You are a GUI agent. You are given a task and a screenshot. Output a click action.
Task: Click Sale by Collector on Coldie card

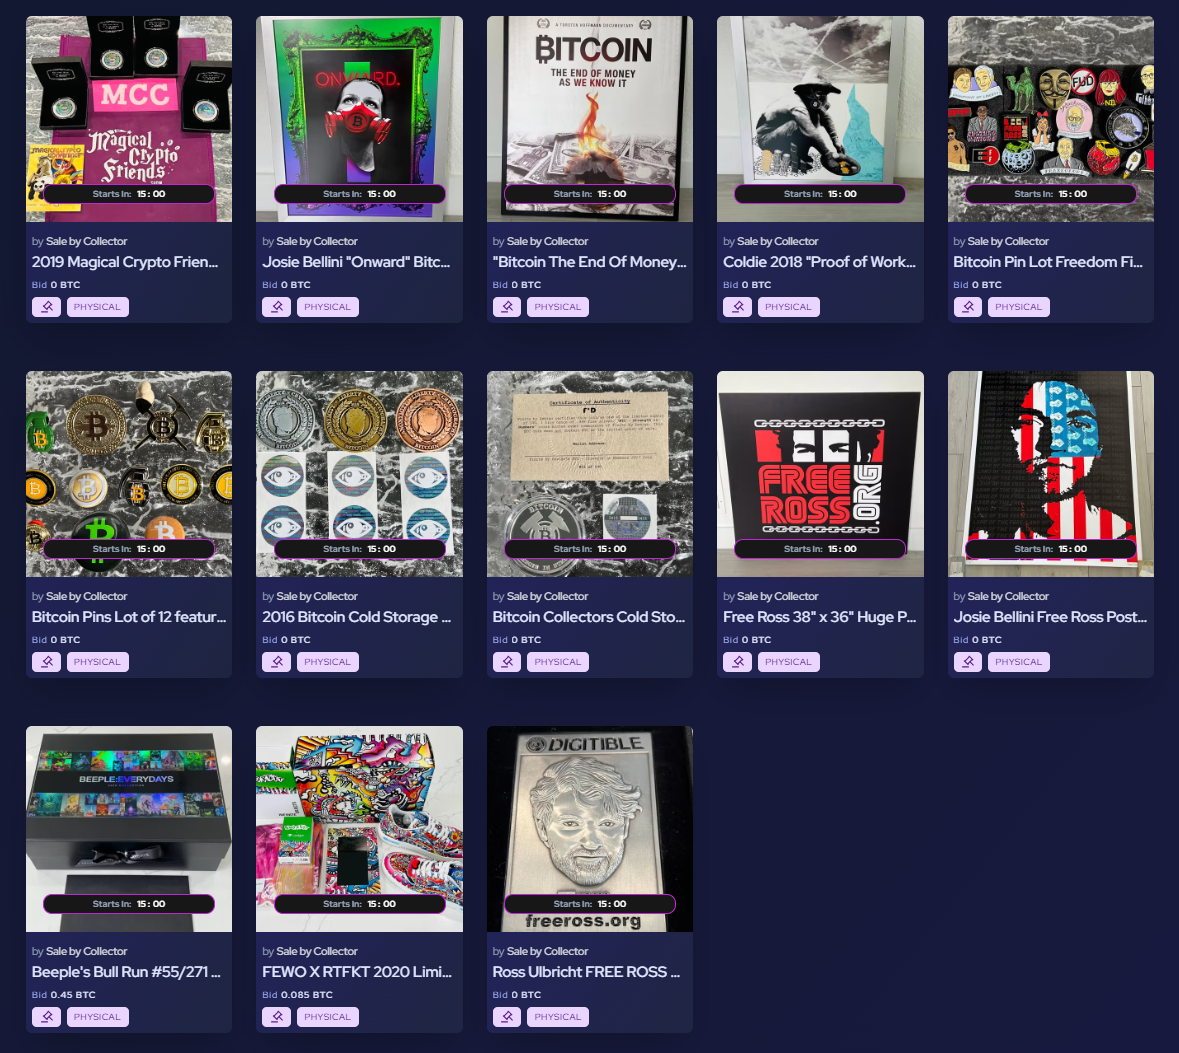point(777,241)
